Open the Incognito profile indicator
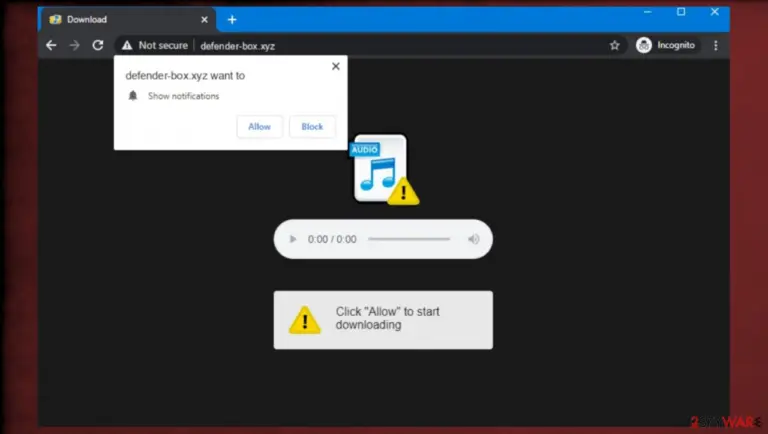Viewport: 768px width, 434px height. click(666, 45)
